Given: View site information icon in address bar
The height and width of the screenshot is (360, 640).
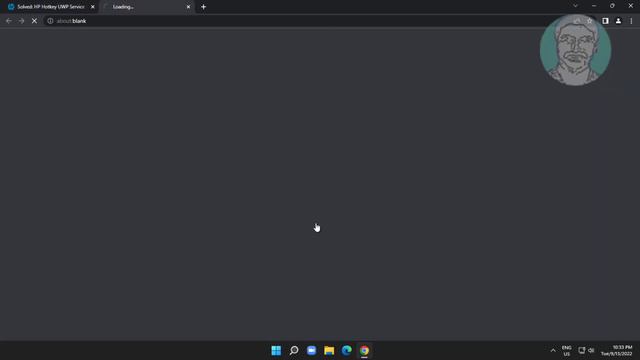Looking at the screenshot, I should point(50,21).
